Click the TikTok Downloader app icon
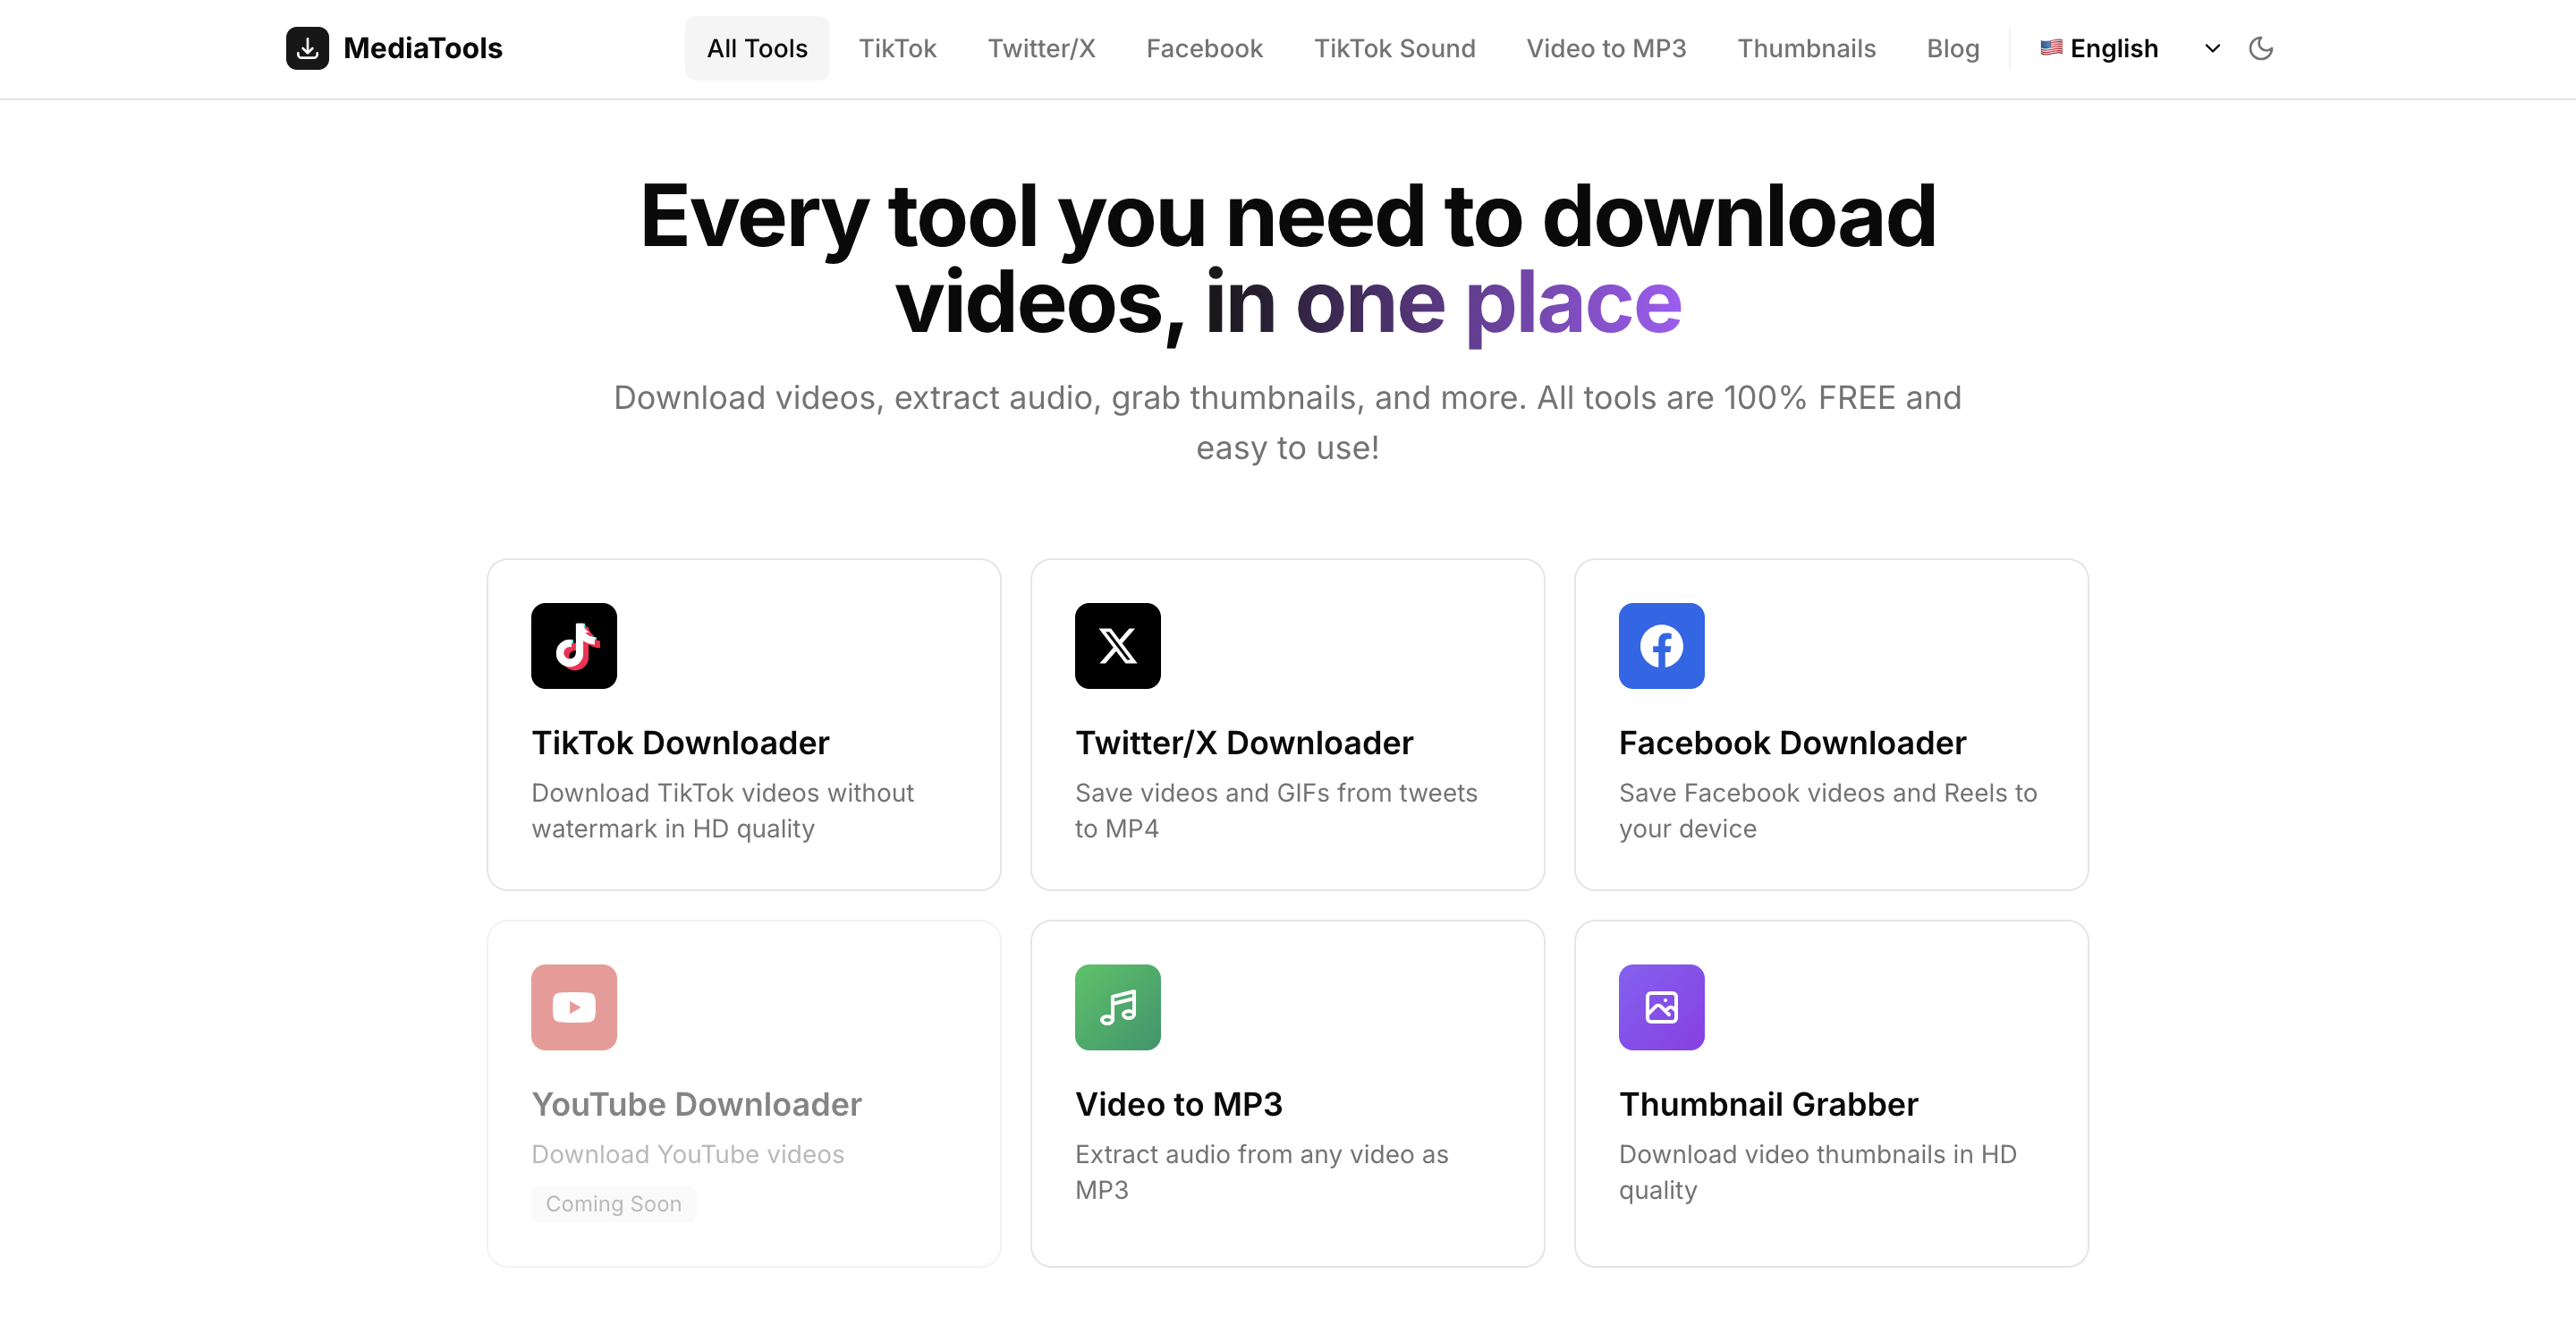Viewport: 2576px width, 1317px height. [x=573, y=646]
